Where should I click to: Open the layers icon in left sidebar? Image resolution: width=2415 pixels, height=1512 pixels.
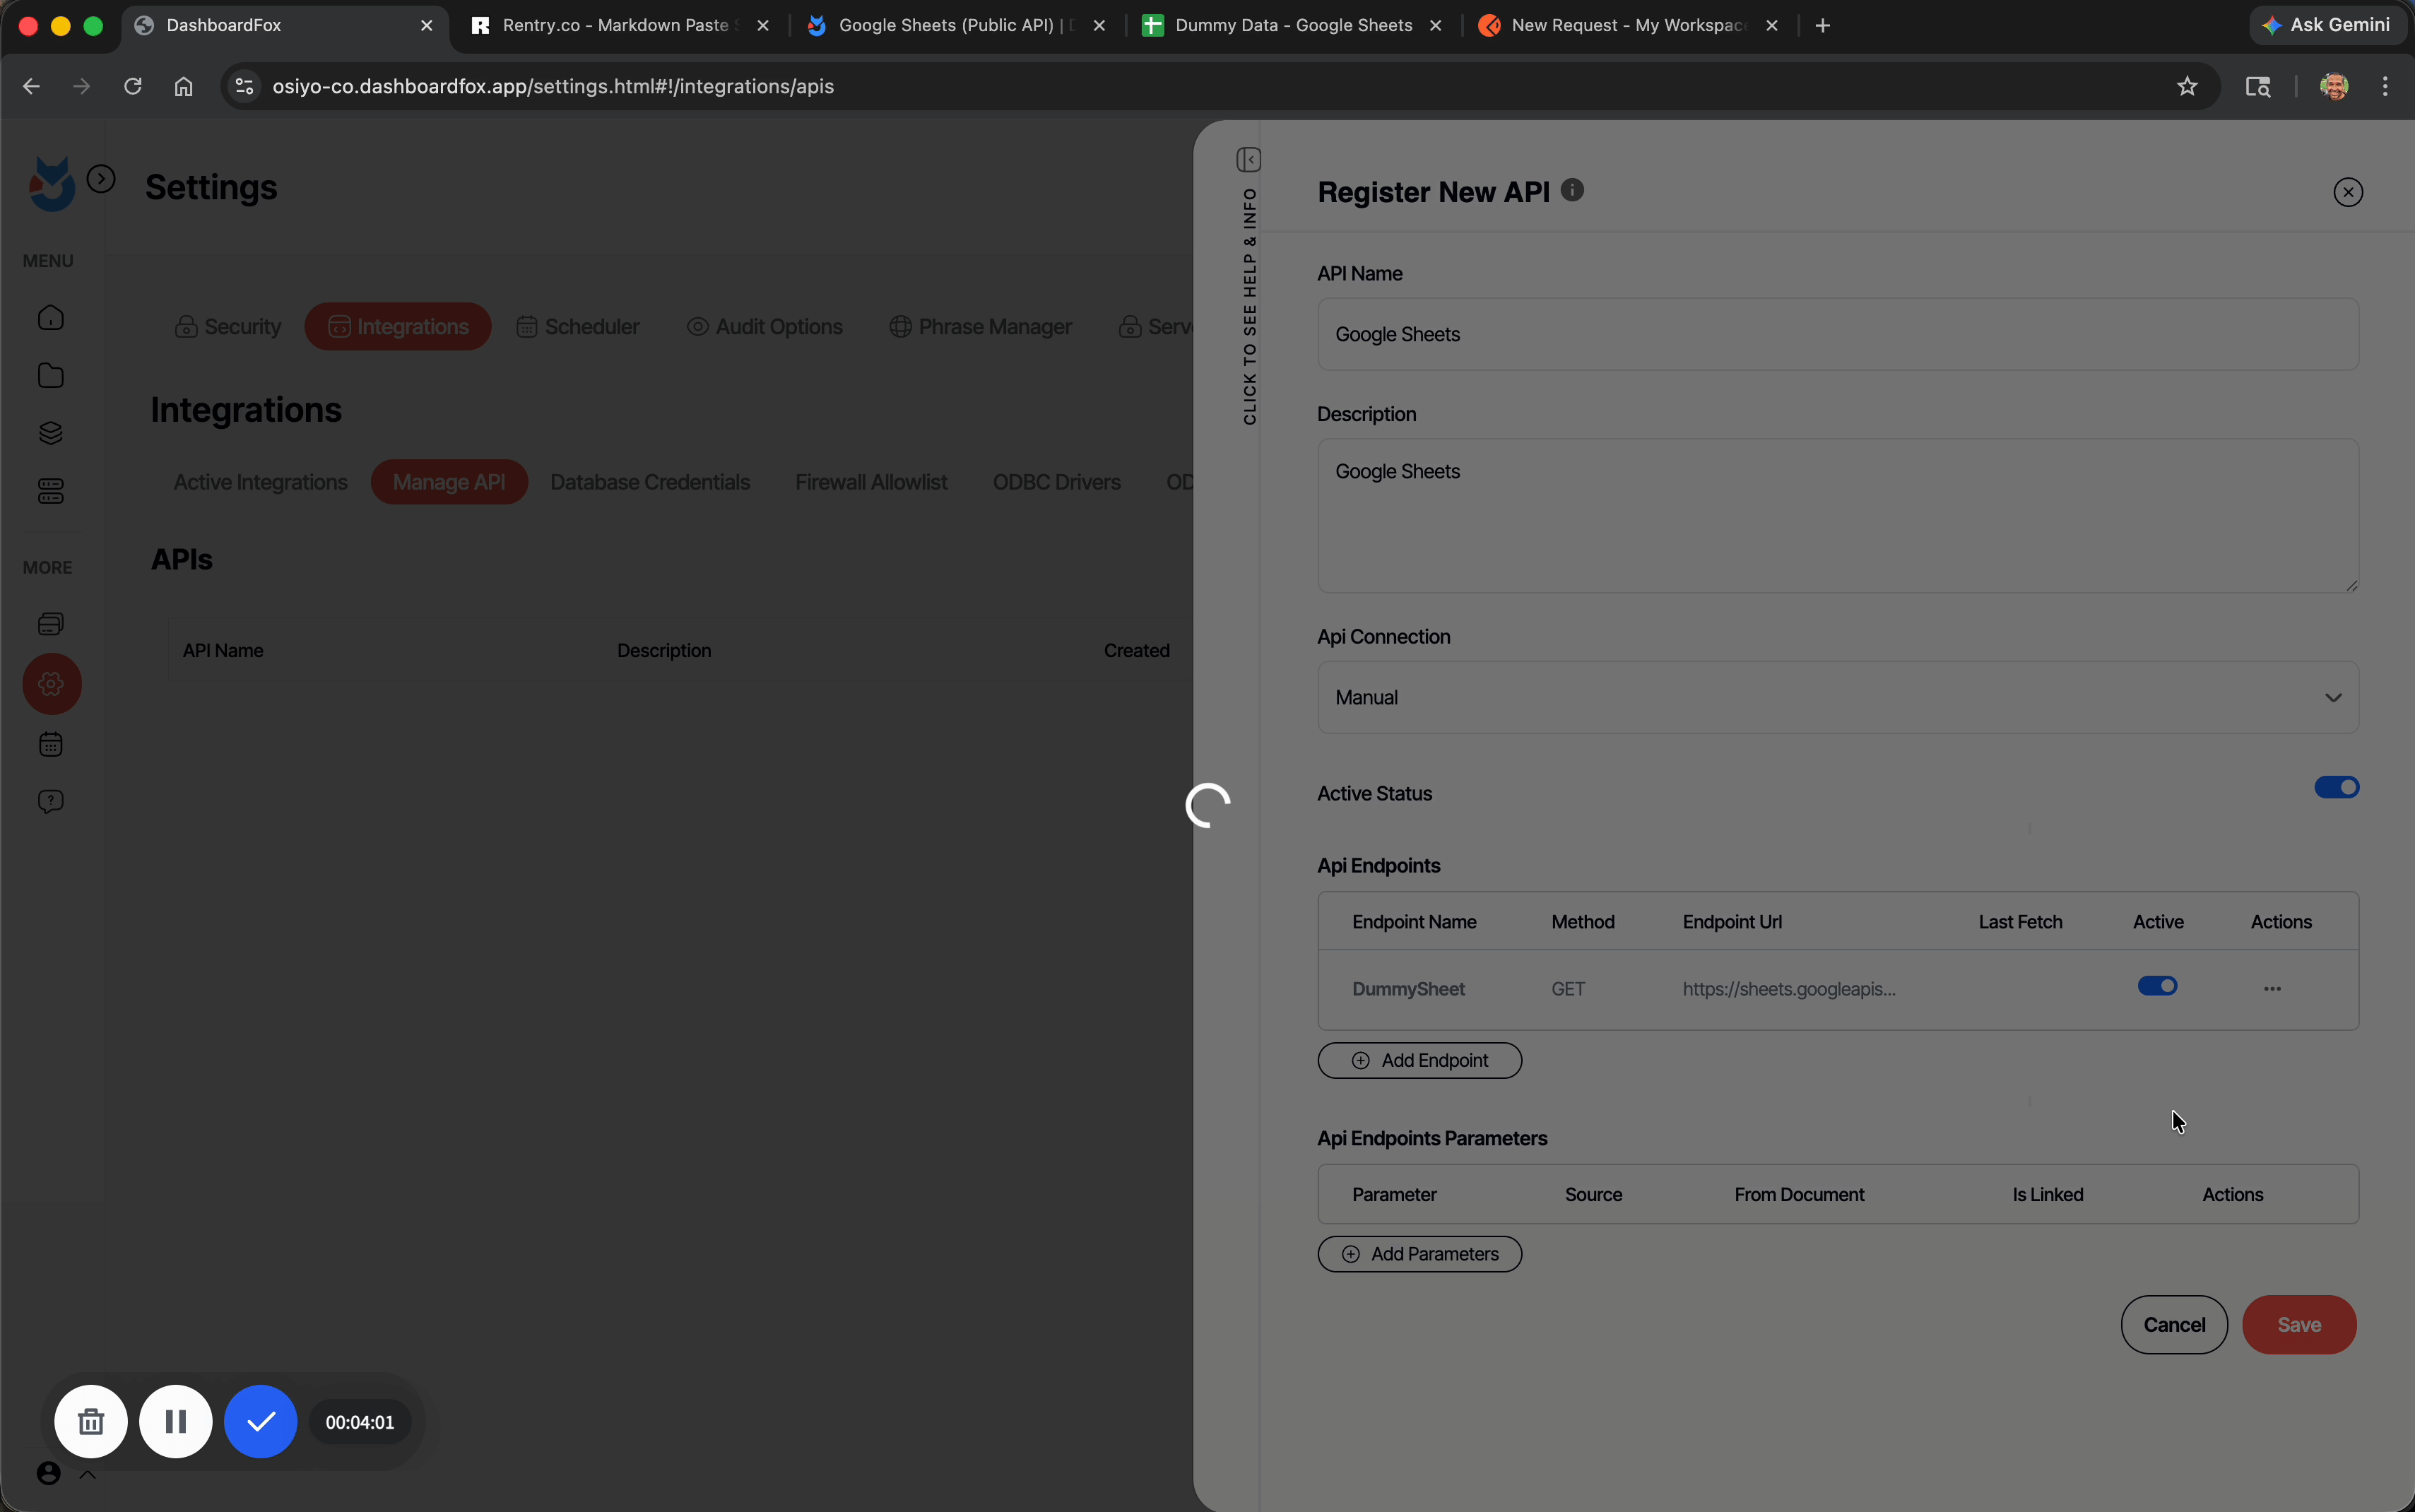tap(51, 433)
